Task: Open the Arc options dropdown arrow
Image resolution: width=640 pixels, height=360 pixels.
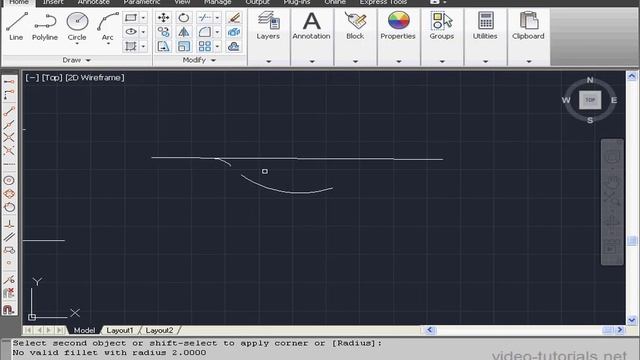Action: 108,44
